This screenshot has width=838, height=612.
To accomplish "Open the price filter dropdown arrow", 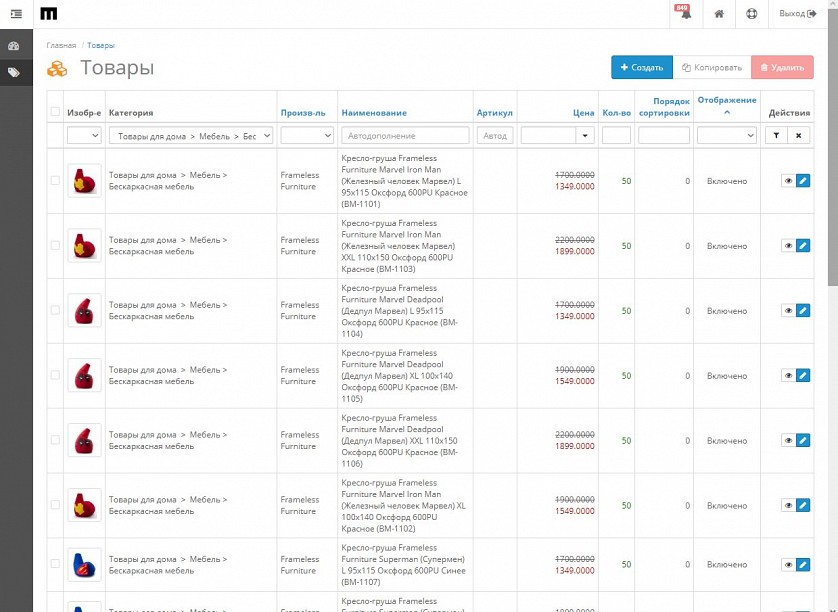I will (x=585, y=136).
